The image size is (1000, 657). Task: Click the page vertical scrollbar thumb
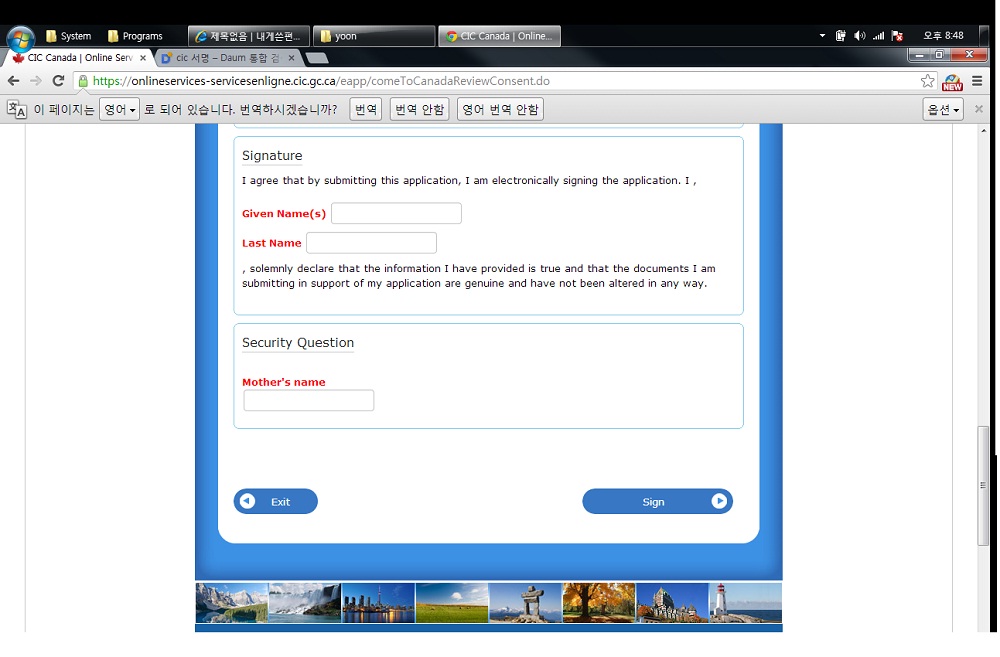tap(983, 485)
